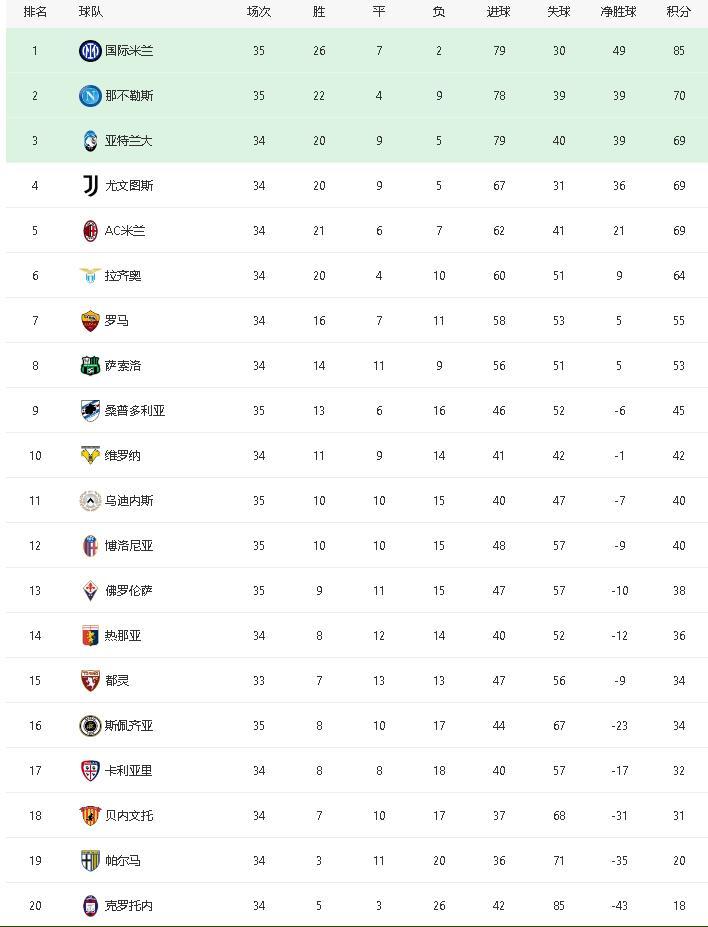Image resolution: width=708 pixels, height=927 pixels.
Task: Open the 贝内文托 team link
Action: point(129,815)
